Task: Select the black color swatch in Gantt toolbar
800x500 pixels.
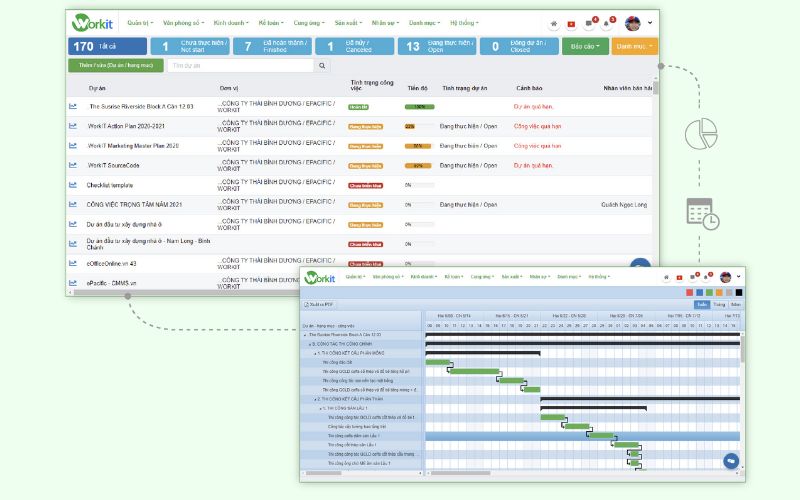Action: tap(739, 292)
